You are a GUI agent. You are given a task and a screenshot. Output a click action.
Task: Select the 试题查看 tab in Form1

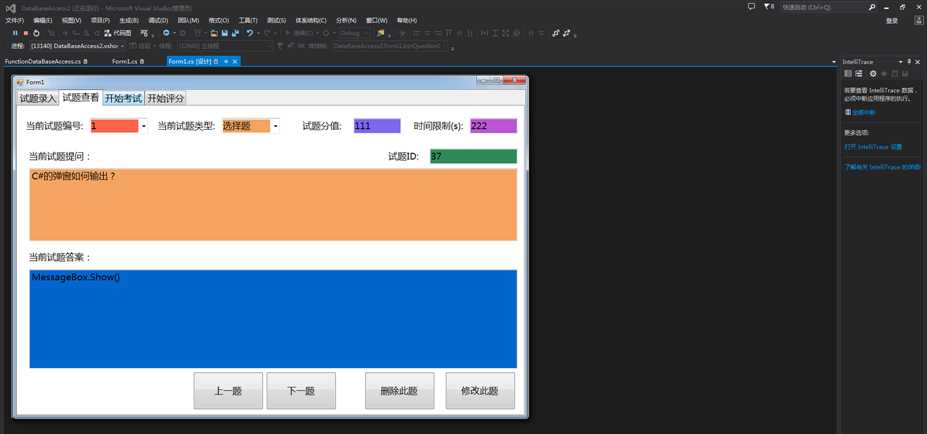[80, 98]
